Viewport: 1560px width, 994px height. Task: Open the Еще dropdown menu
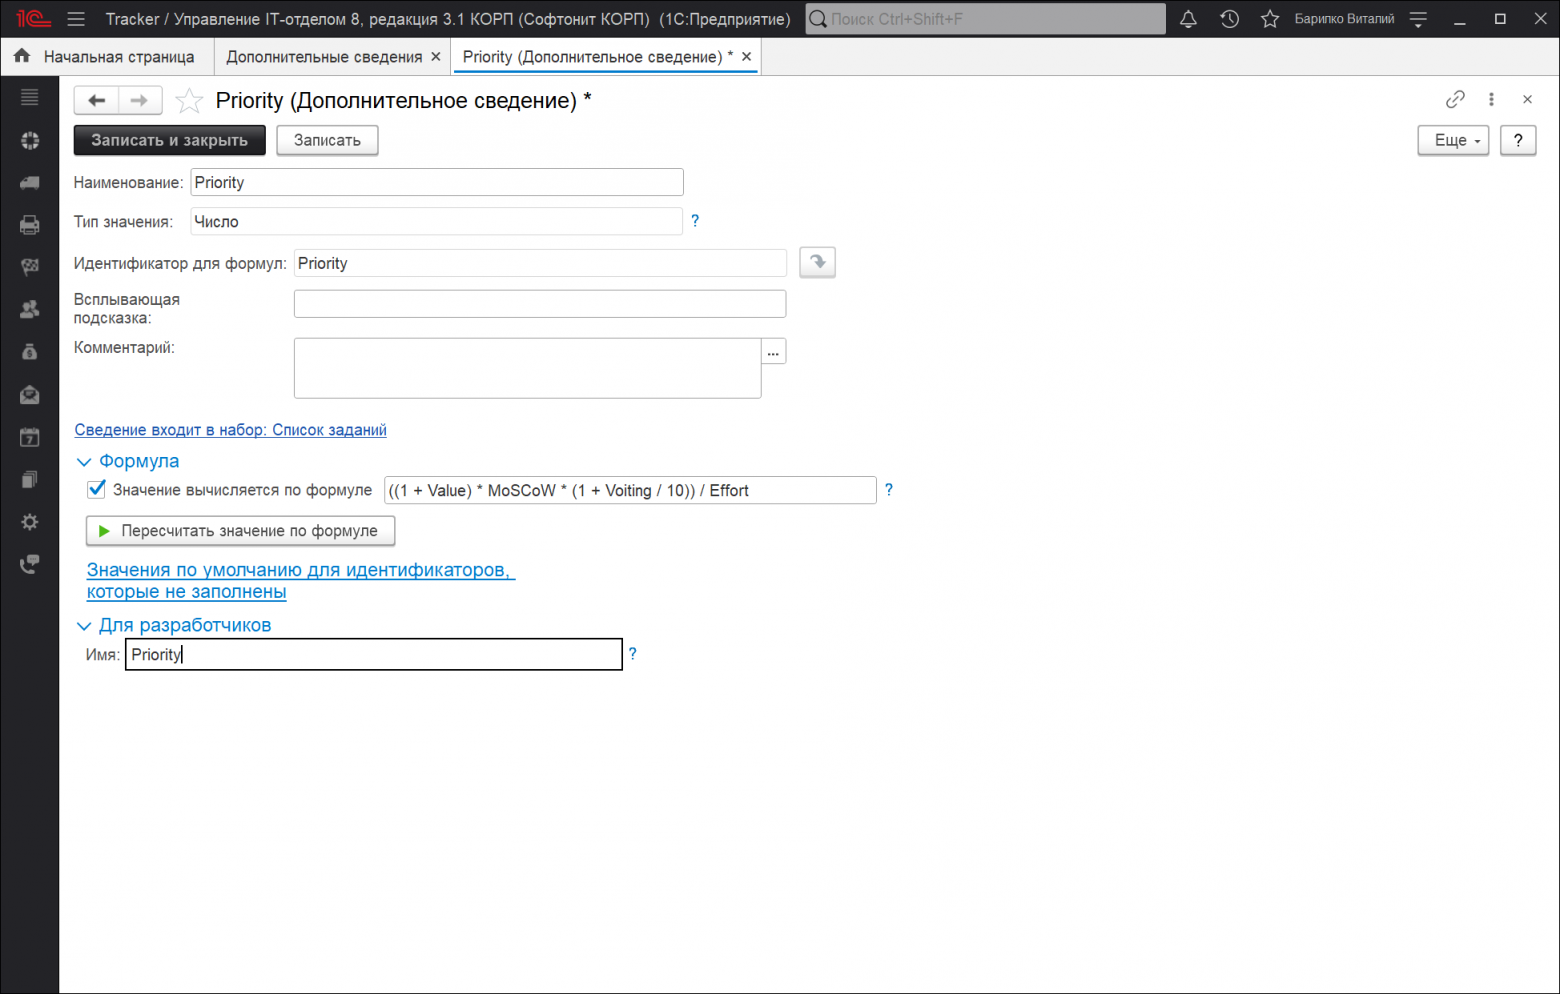[x=1452, y=140]
